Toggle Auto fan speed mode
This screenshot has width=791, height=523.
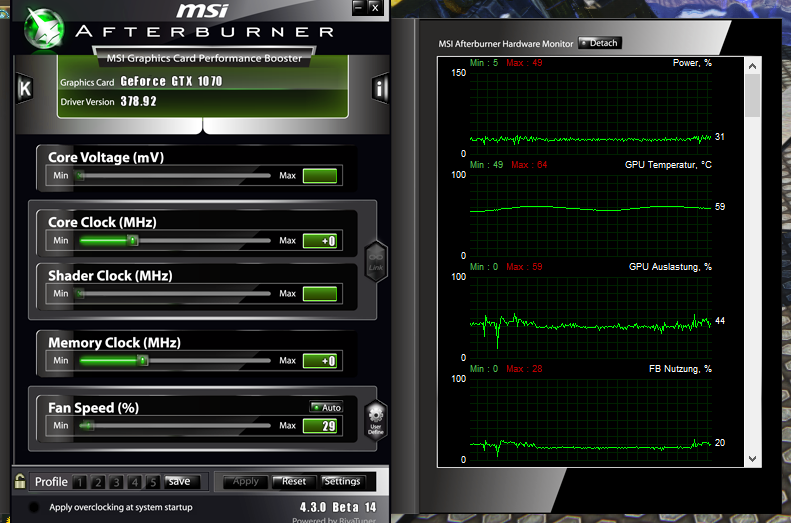[326, 407]
